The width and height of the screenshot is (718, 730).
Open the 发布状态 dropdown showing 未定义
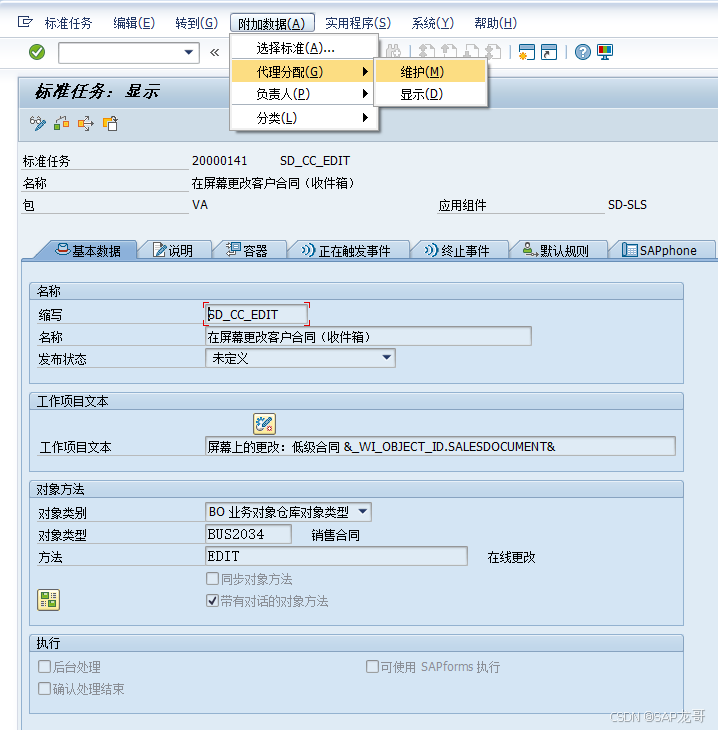pos(300,358)
